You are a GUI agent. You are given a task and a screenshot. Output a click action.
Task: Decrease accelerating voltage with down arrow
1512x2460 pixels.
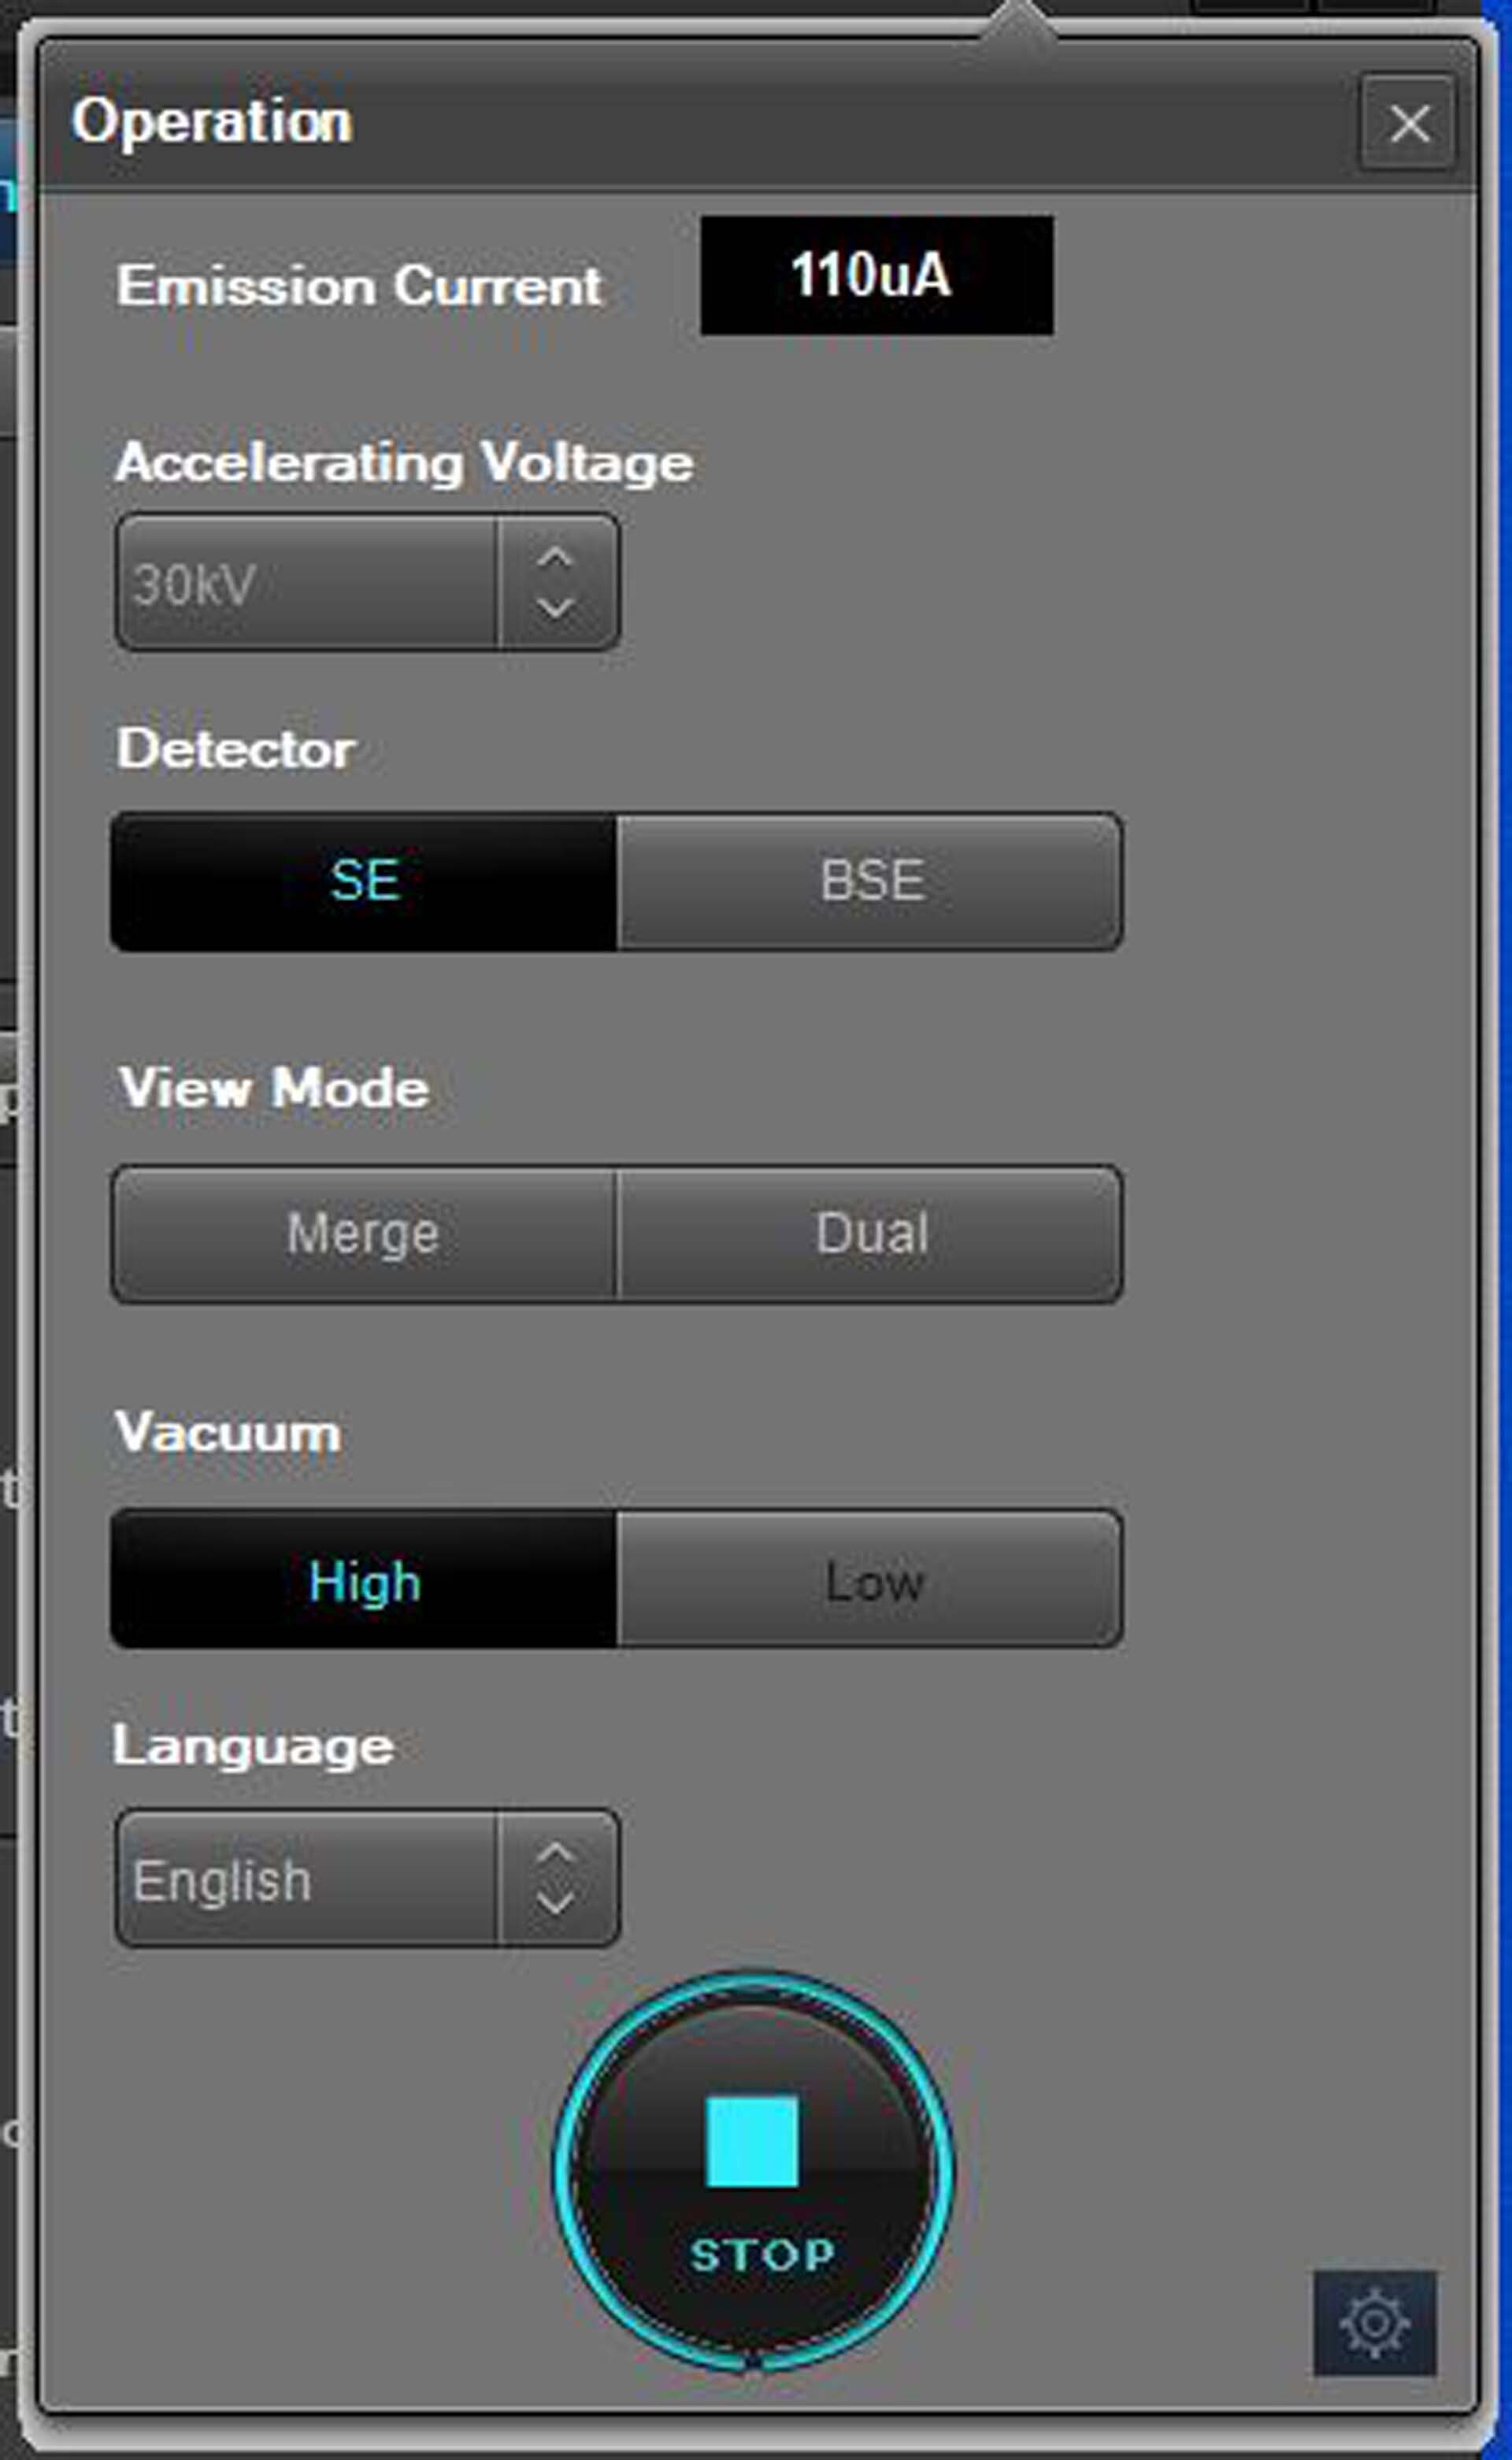(555, 607)
